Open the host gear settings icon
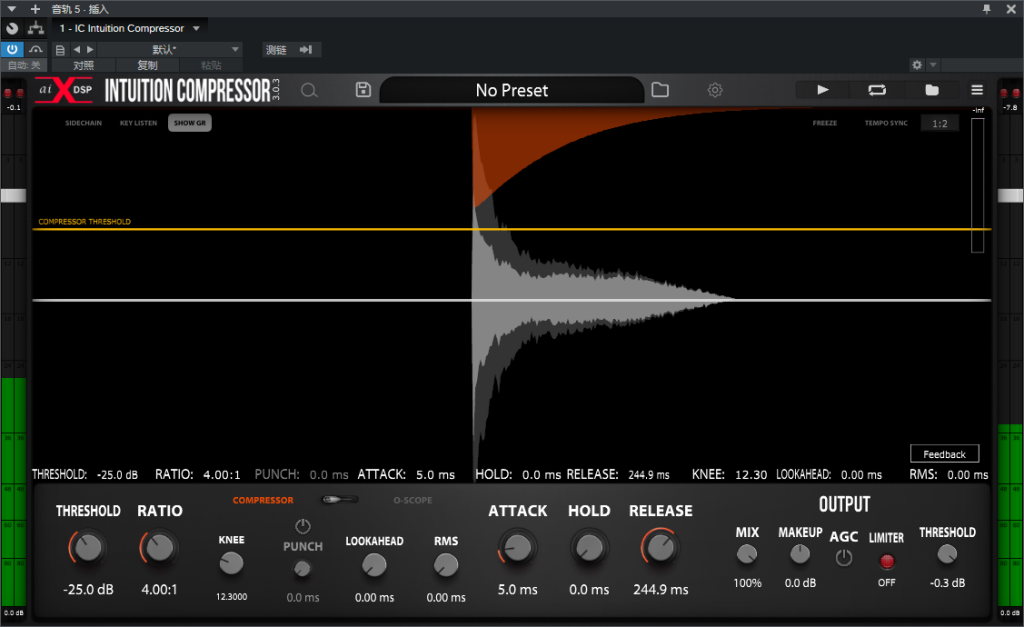 click(917, 65)
